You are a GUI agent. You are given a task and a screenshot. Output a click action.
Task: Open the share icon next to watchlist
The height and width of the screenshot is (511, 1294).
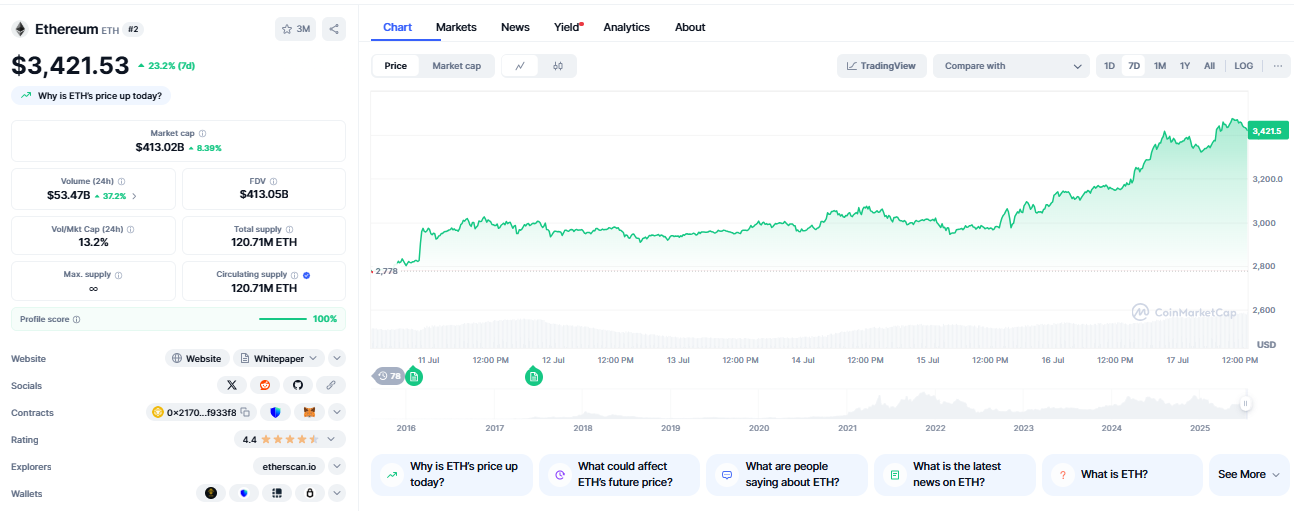pos(334,29)
